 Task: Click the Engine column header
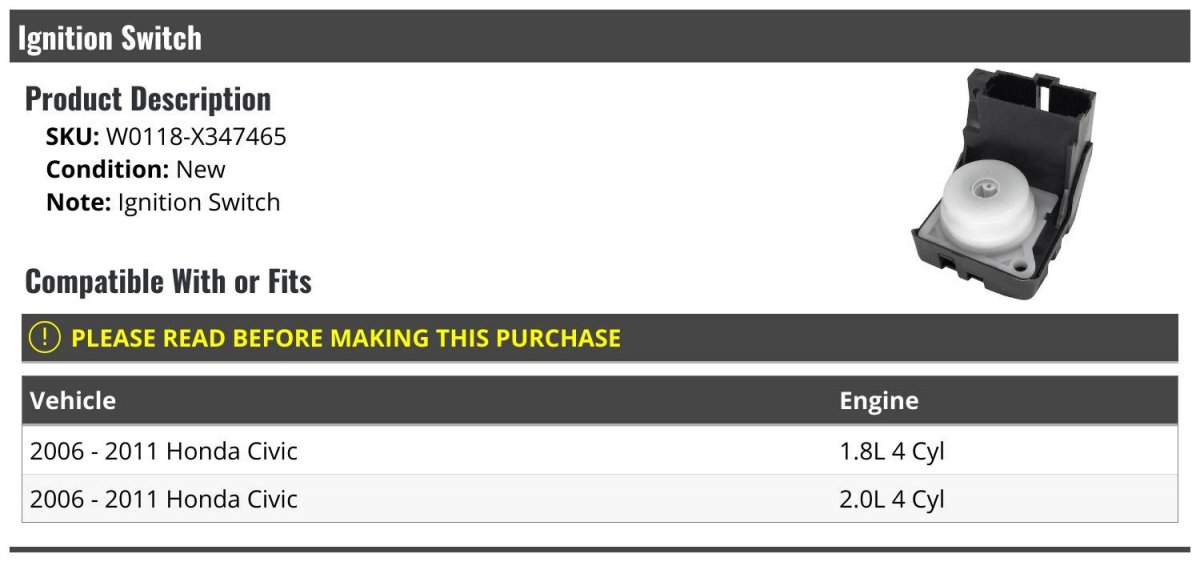[879, 401]
